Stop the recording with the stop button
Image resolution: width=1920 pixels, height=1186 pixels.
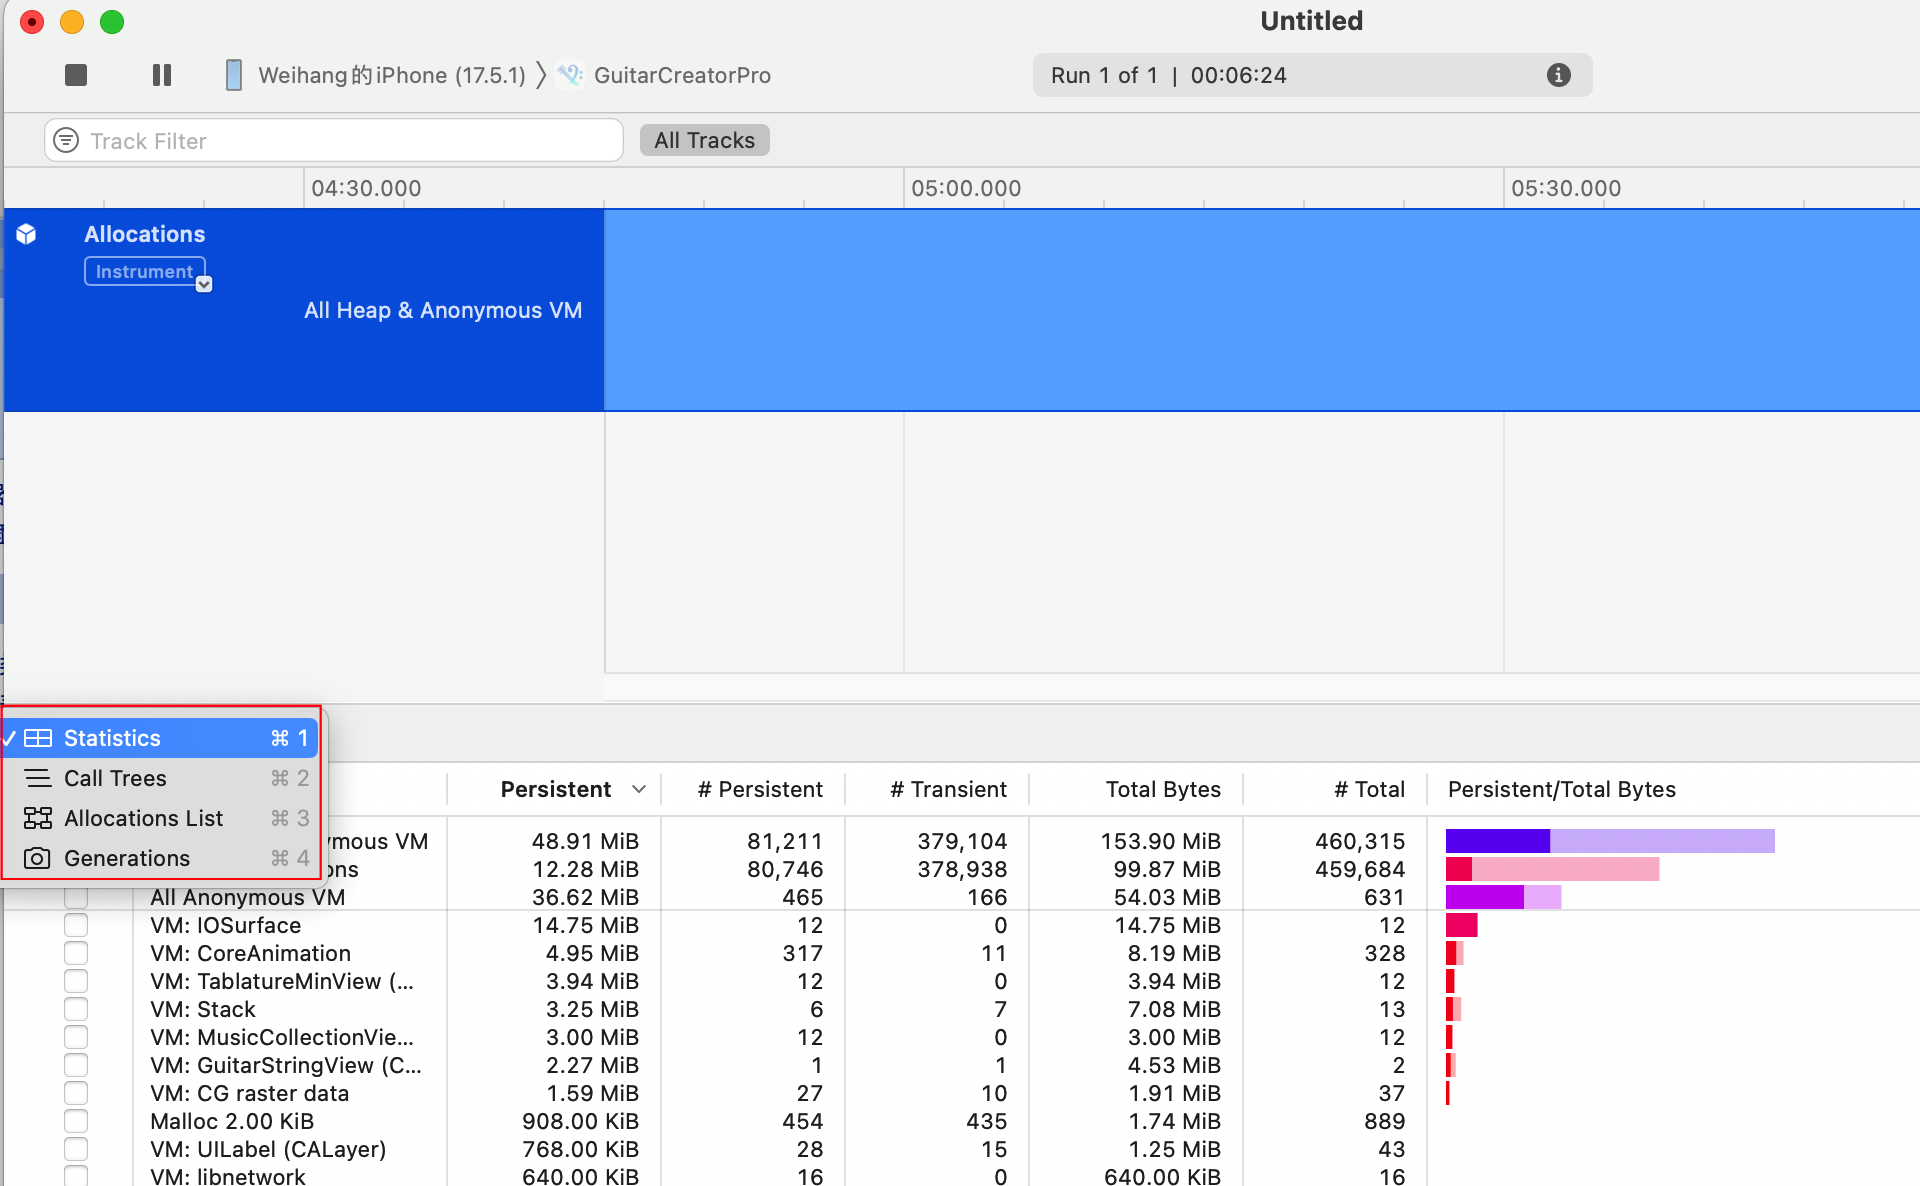76,75
